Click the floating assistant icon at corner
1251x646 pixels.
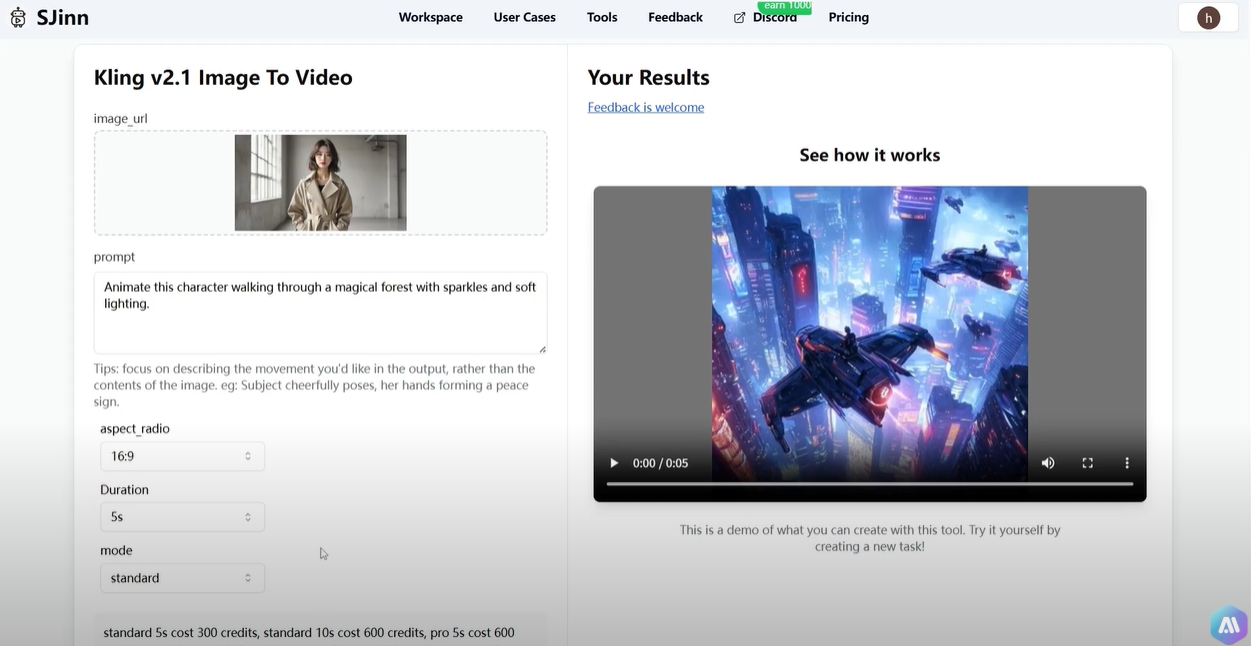tap(1229, 625)
